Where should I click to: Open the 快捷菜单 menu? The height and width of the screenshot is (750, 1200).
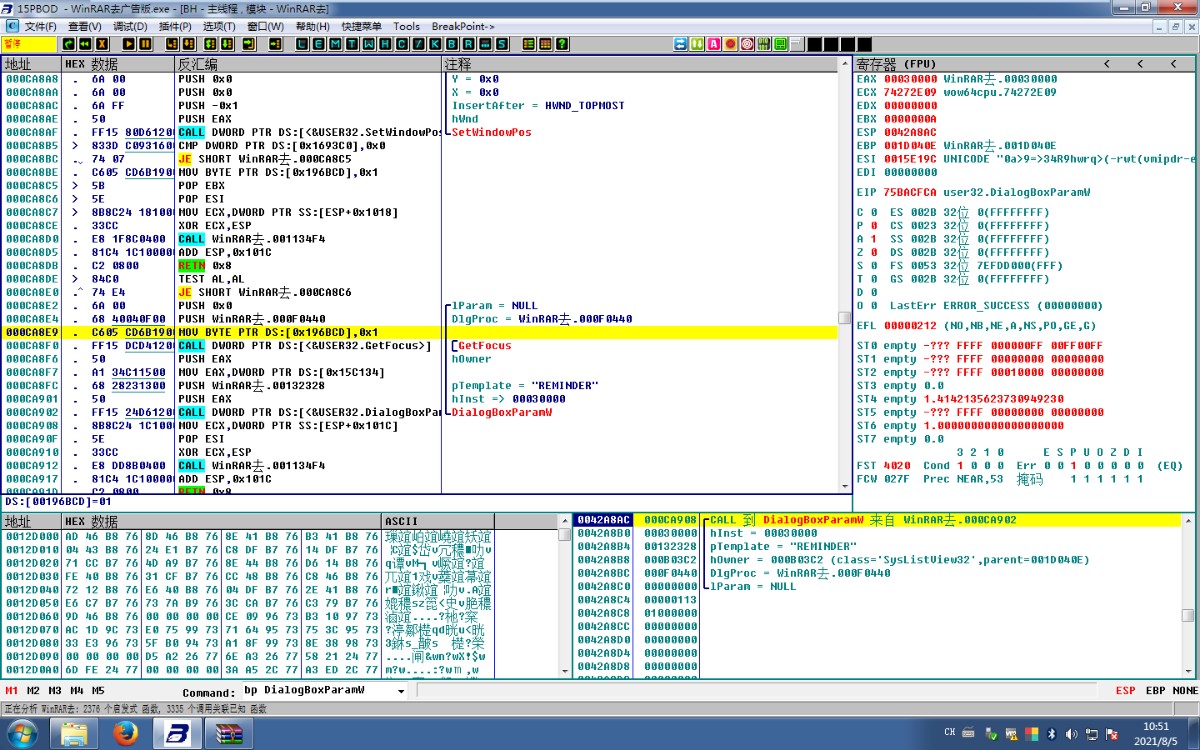(361, 26)
